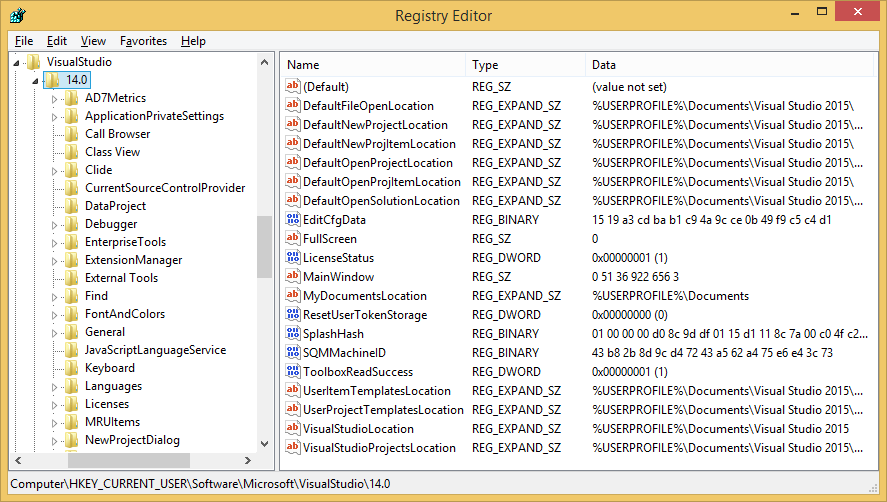887x502 pixels.
Task: Click the folder icon of Call Browser key
Action: coord(71,134)
